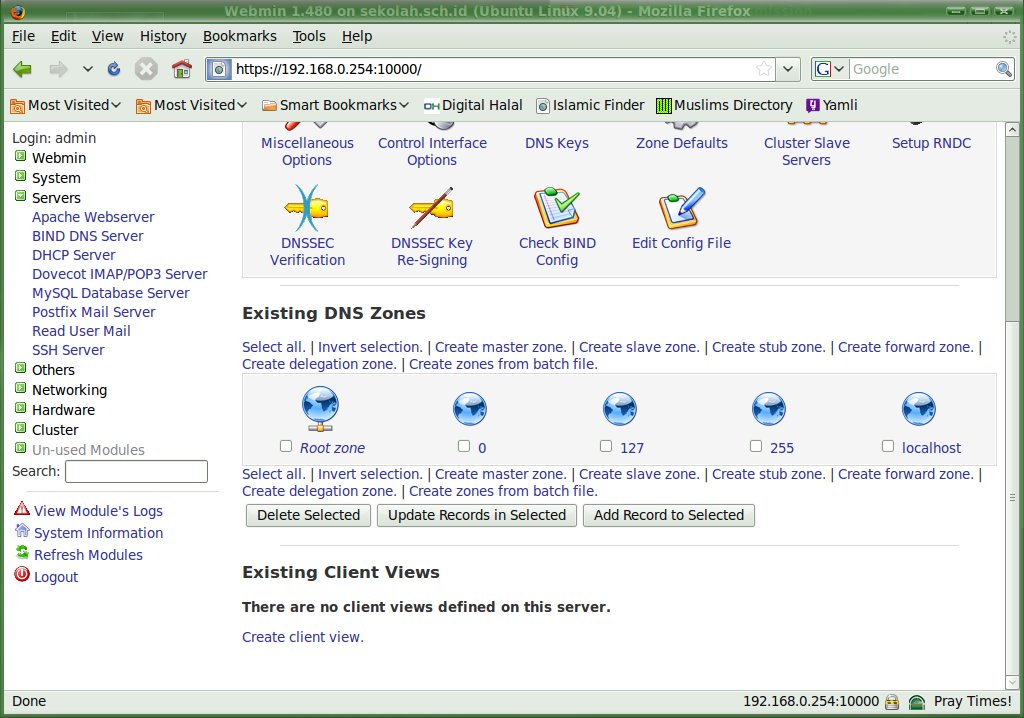Tick the checkbox for zone 127
This screenshot has height=718, width=1024.
click(x=606, y=446)
